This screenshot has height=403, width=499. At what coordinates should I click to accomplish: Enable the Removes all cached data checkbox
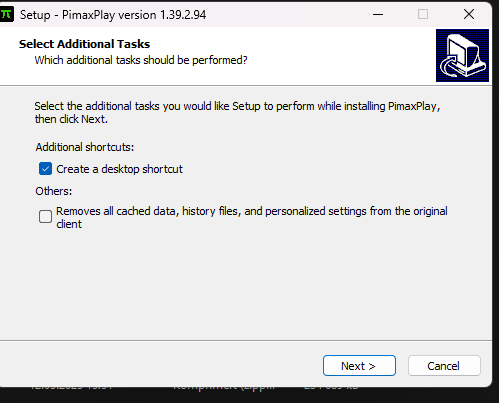coord(45,217)
